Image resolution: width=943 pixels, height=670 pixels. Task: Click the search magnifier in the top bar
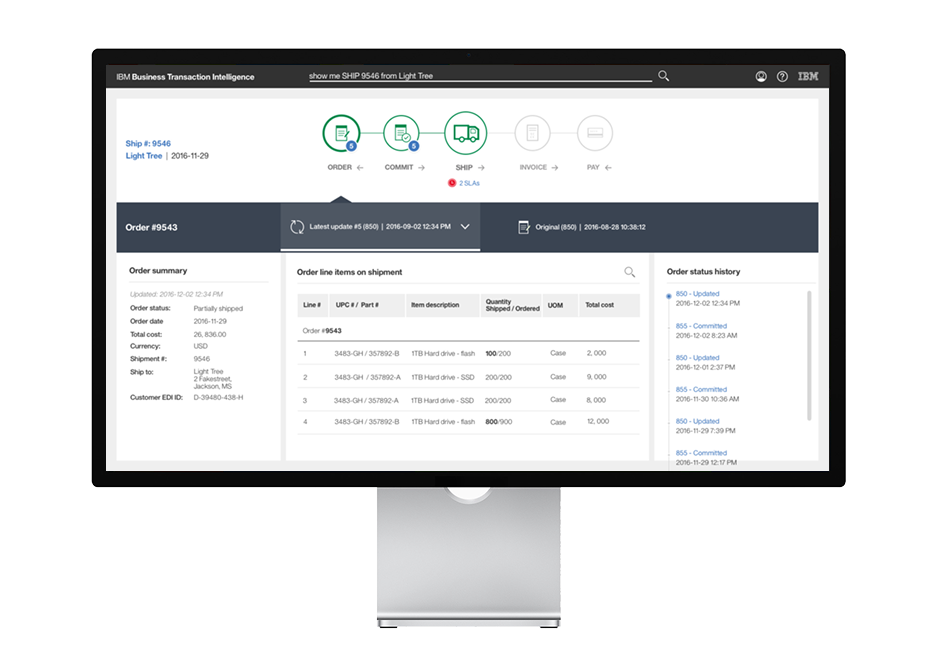click(x=662, y=76)
